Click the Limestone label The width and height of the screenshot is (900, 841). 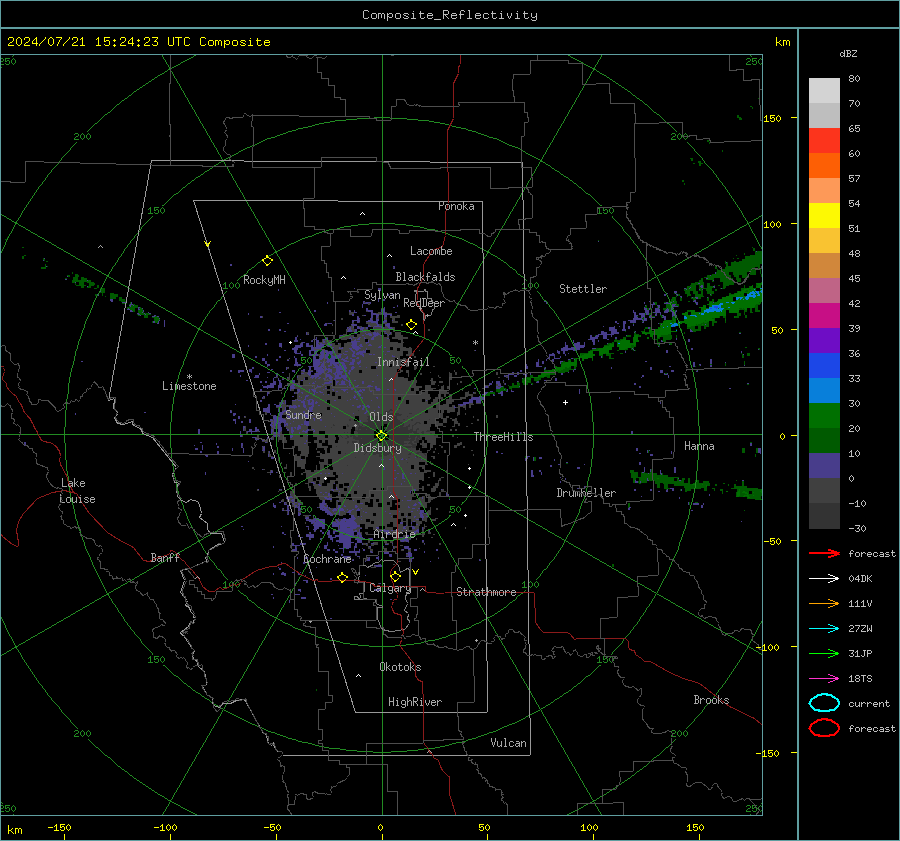click(x=189, y=386)
